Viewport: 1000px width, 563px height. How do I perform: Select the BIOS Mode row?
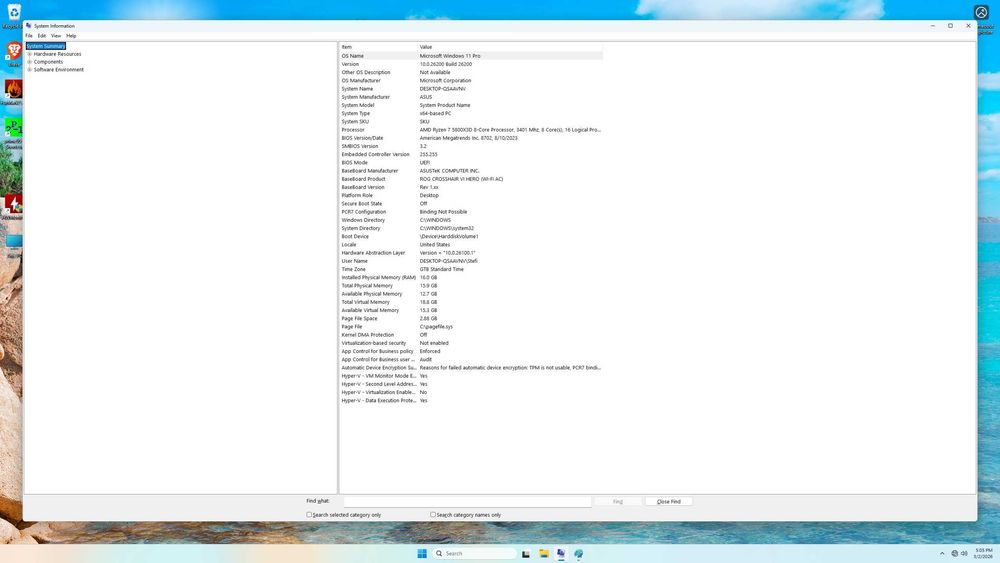(x=471, y=163)
